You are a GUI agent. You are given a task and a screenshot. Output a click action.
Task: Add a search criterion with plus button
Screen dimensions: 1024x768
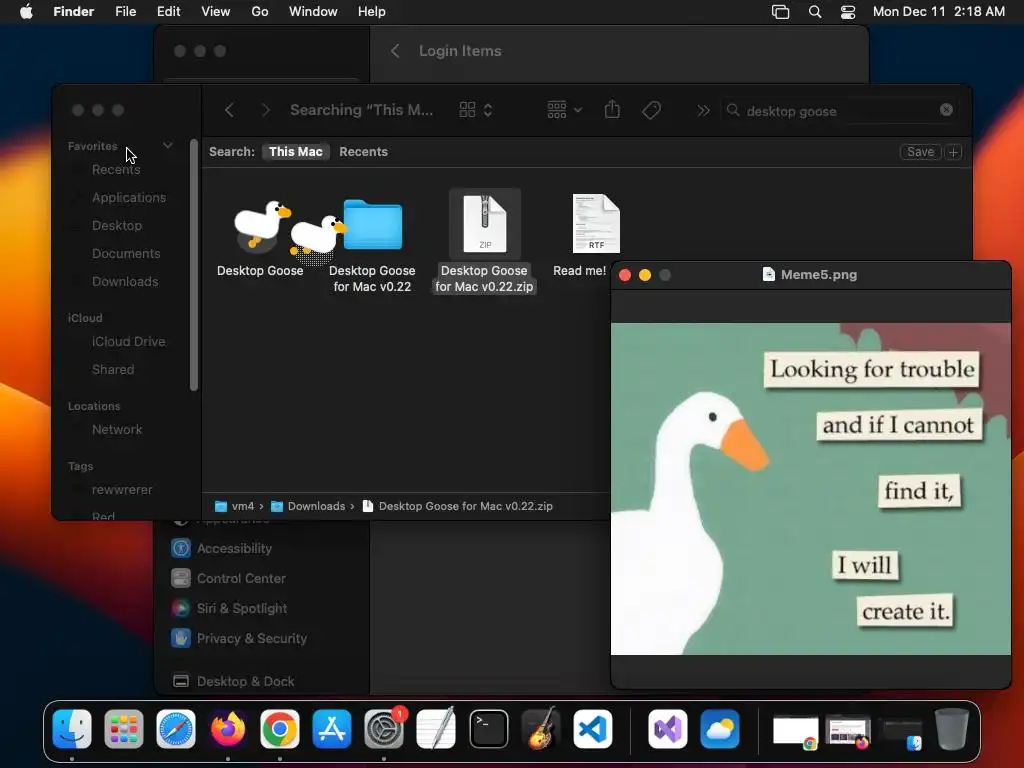point(953,152)
